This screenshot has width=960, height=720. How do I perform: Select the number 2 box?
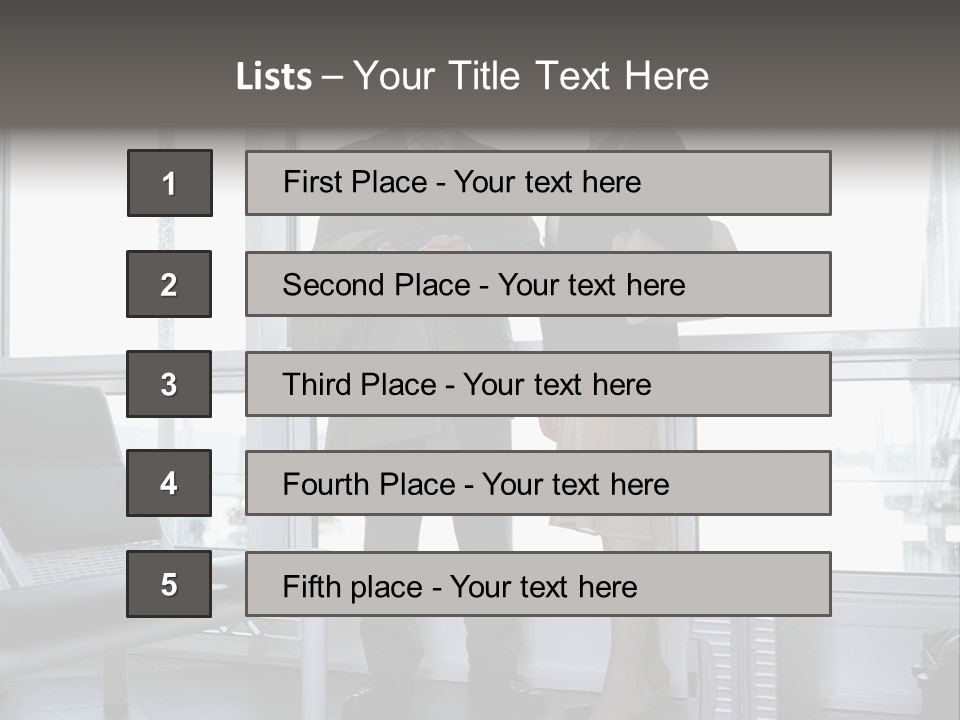coord(169,284)
